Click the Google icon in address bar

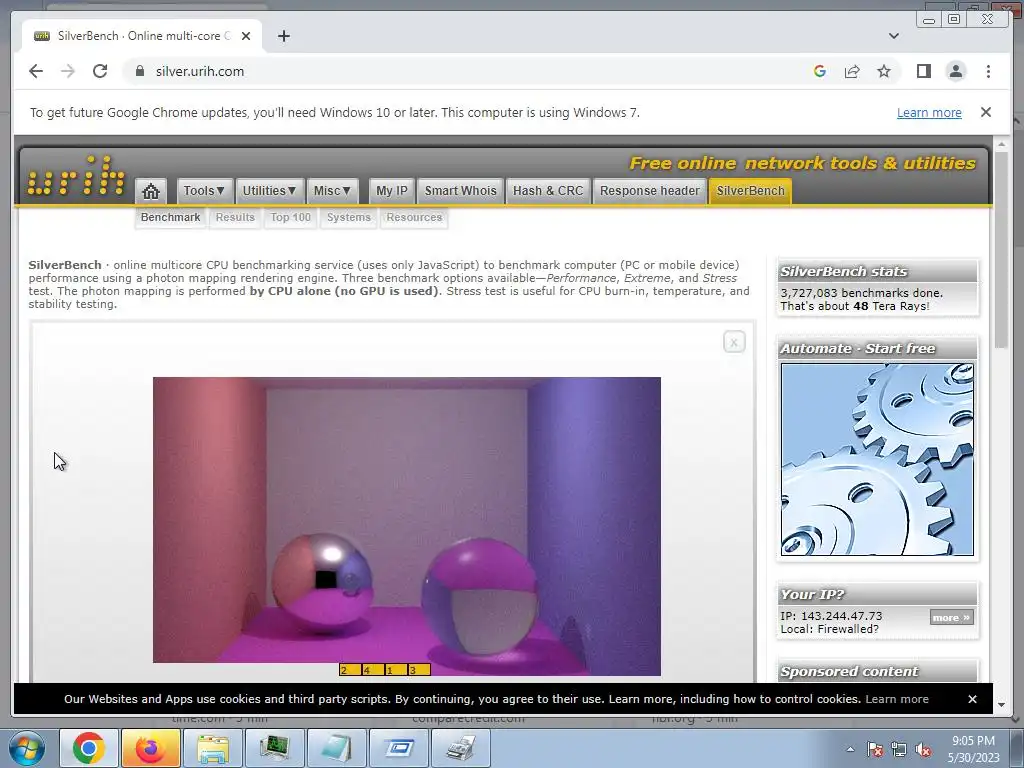pos(820,71)
